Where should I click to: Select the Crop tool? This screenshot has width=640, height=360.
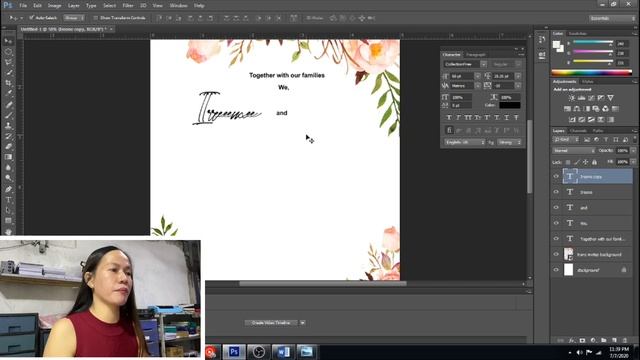tap(8, 83)
